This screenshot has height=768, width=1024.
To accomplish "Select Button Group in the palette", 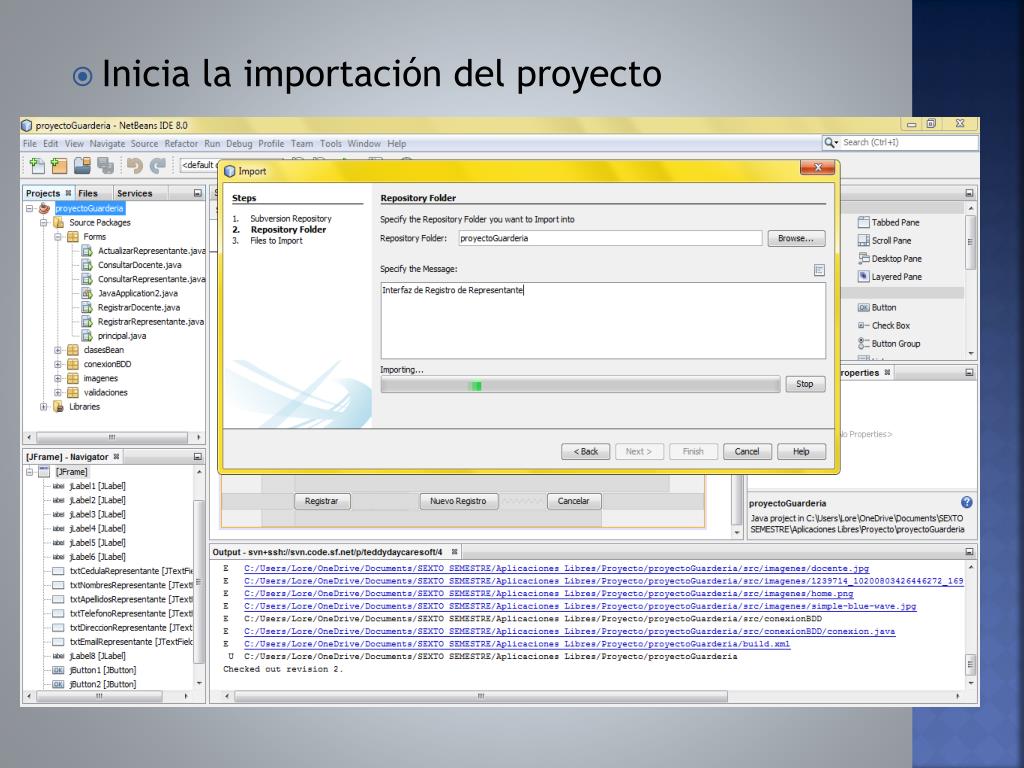I will (889, 344).
